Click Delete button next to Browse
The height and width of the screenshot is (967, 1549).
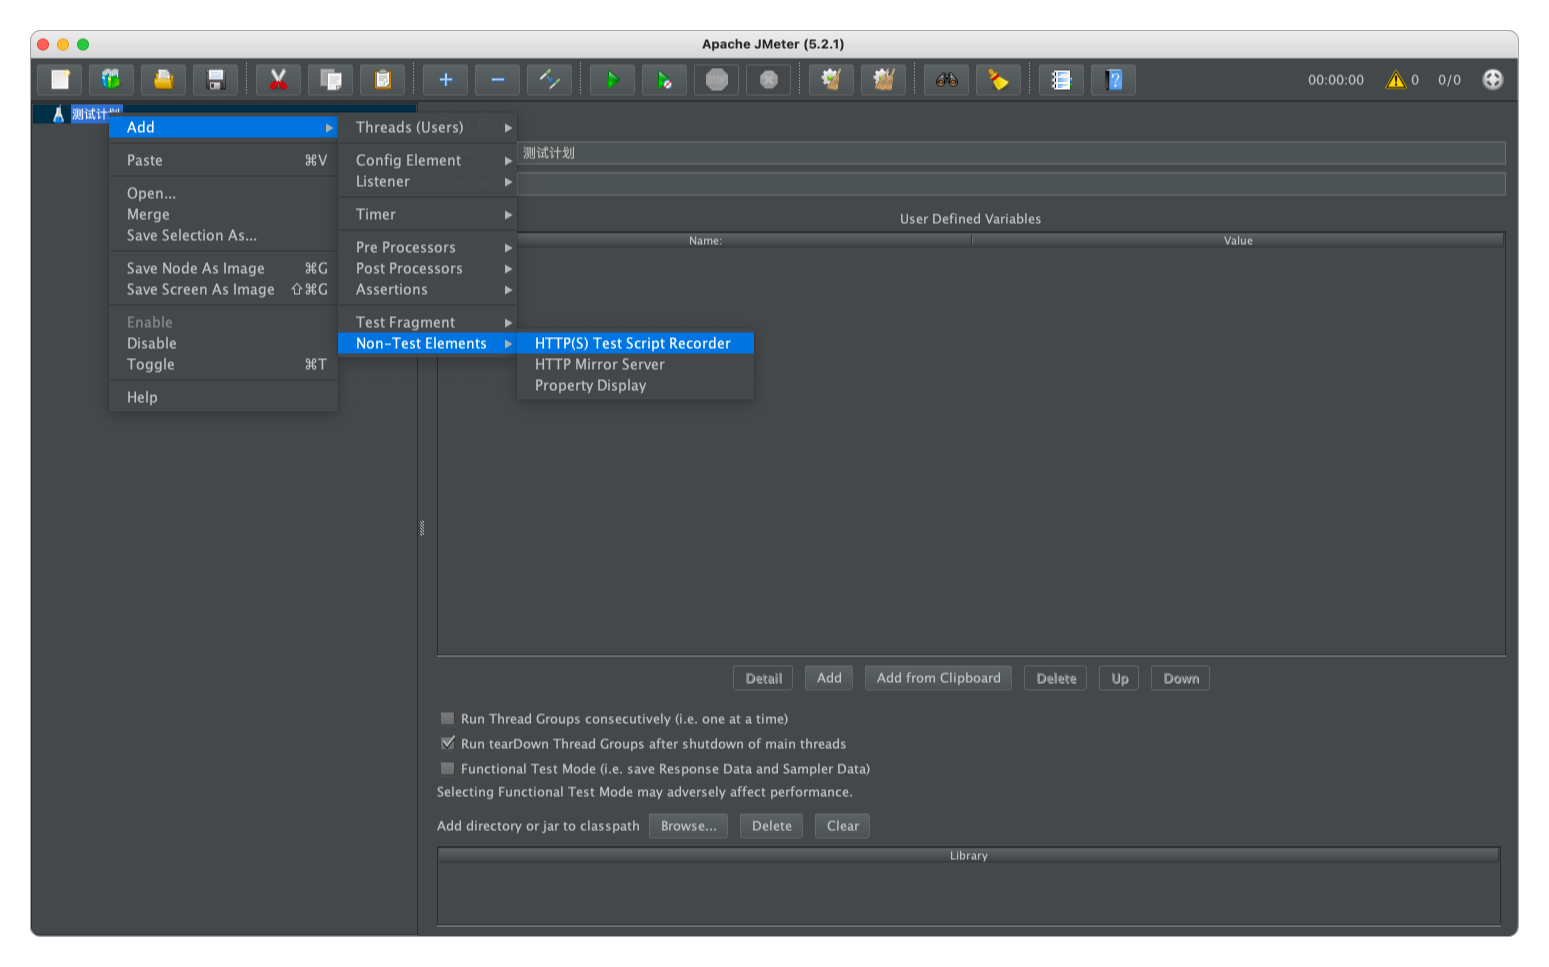(771, 826)
